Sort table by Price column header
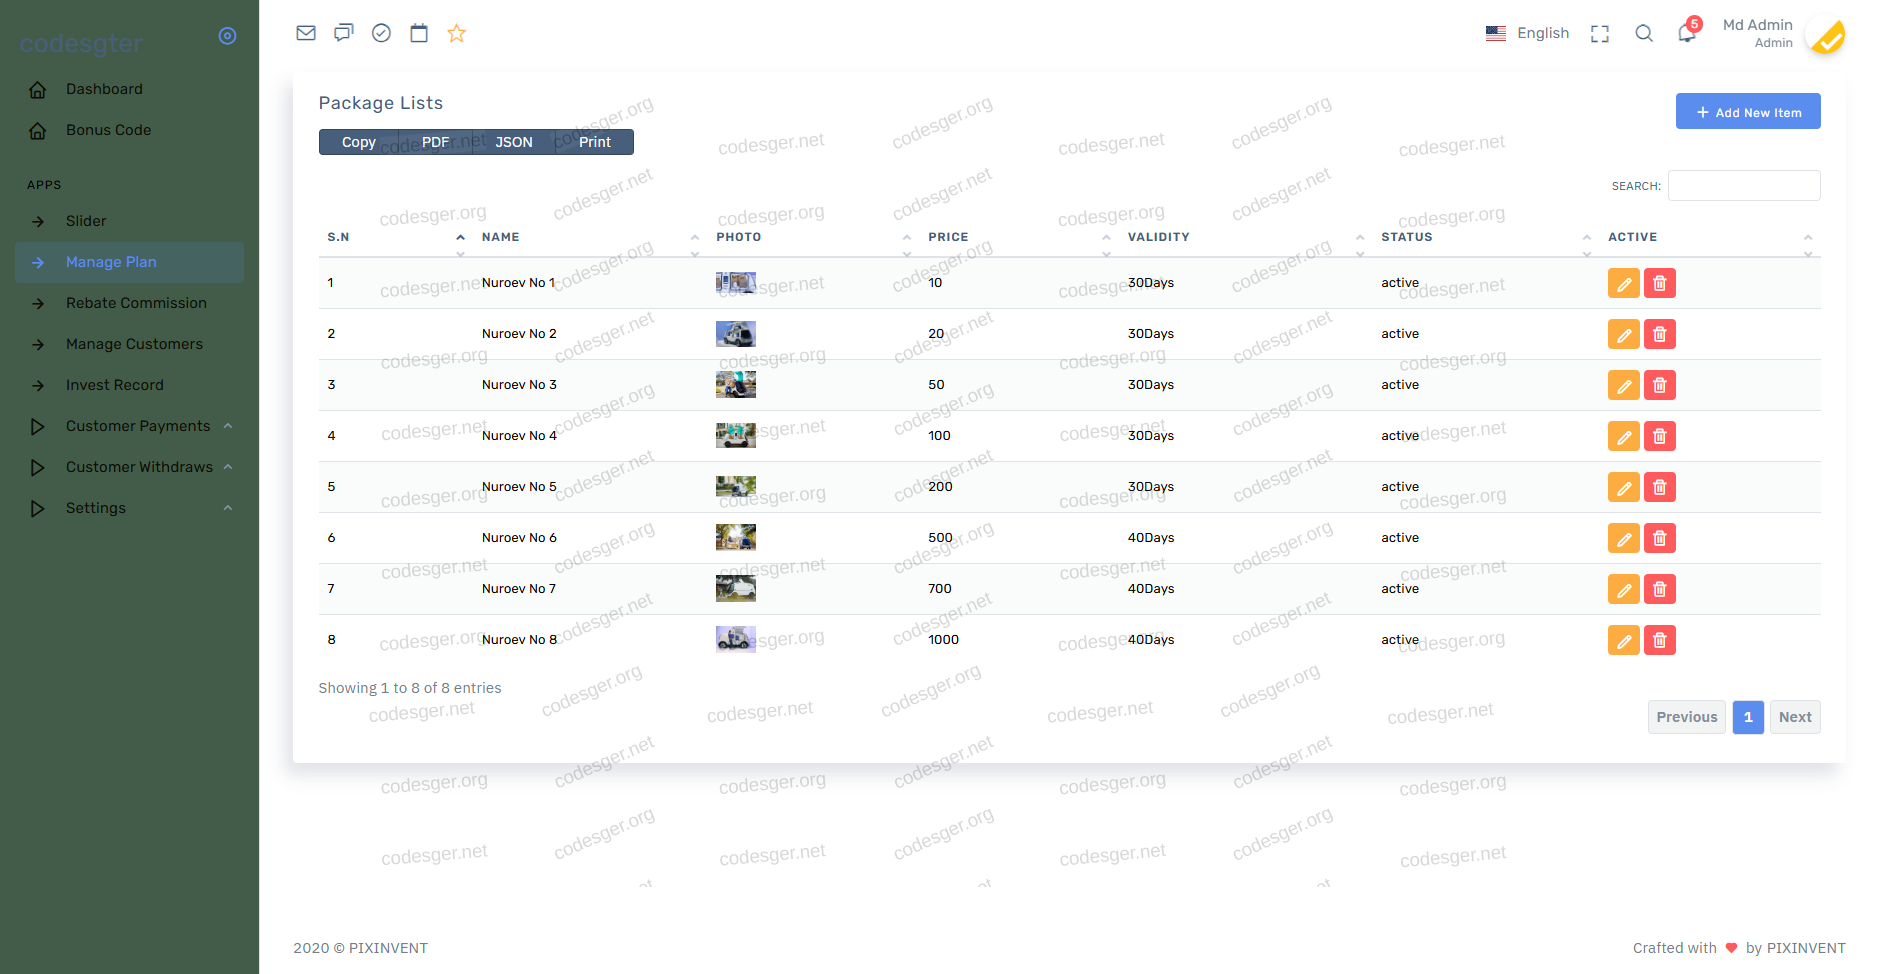Image resolution: width=1879 pixels, height=974 pixels. [947, 237]
